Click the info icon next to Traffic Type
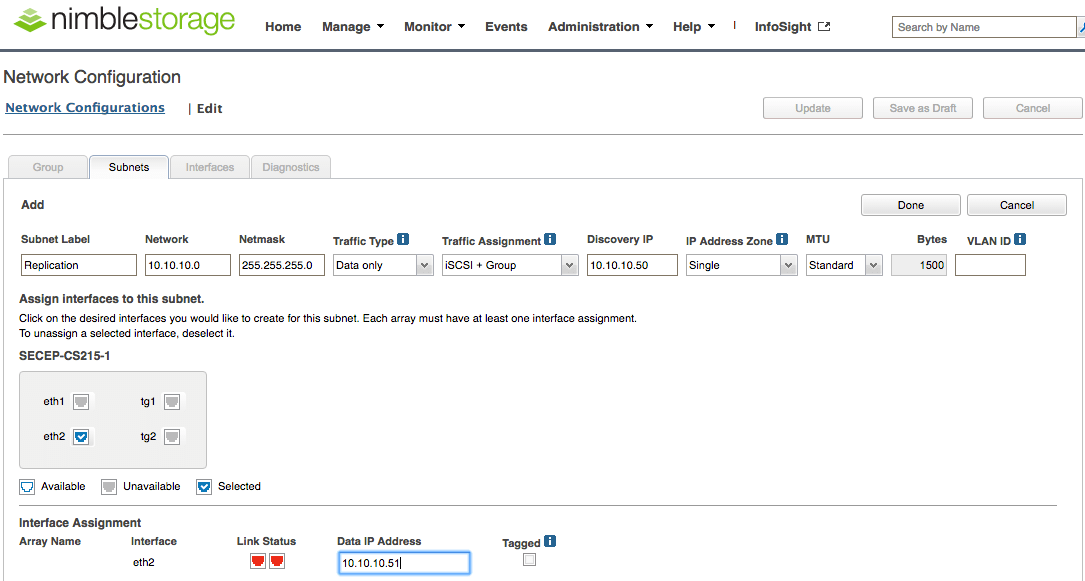1085x581 pixels. pos(403,240)
